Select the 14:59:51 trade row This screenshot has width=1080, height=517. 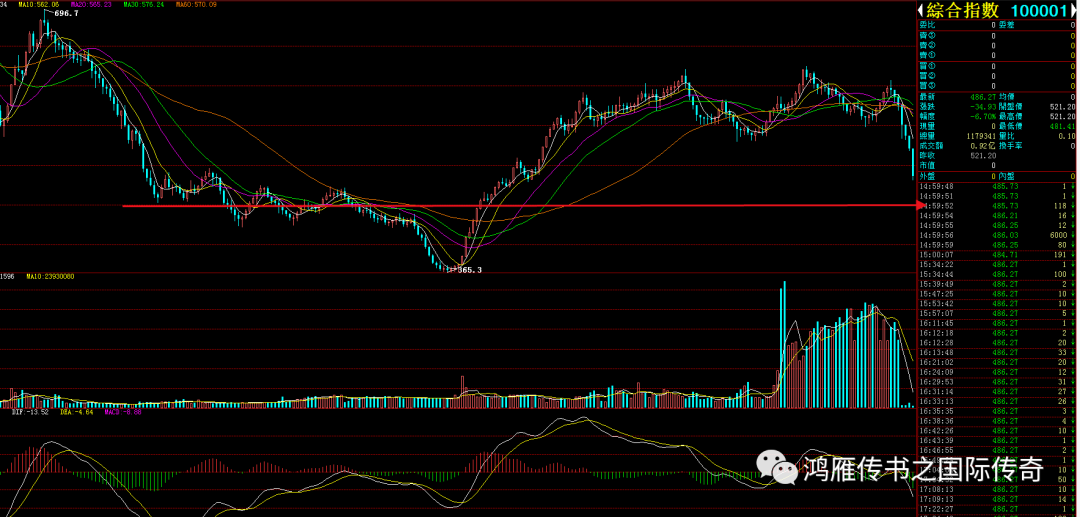point(997,196)
